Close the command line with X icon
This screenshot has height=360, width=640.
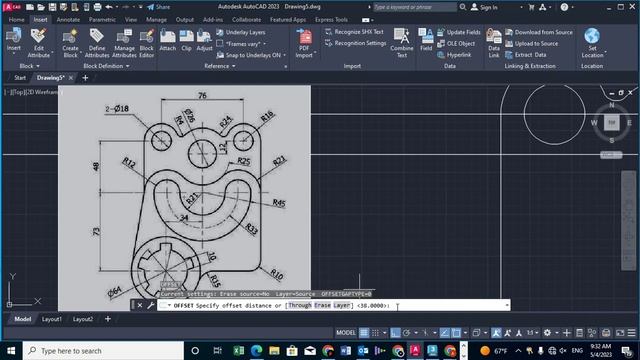pyautogui.click(x=140, y=305)
